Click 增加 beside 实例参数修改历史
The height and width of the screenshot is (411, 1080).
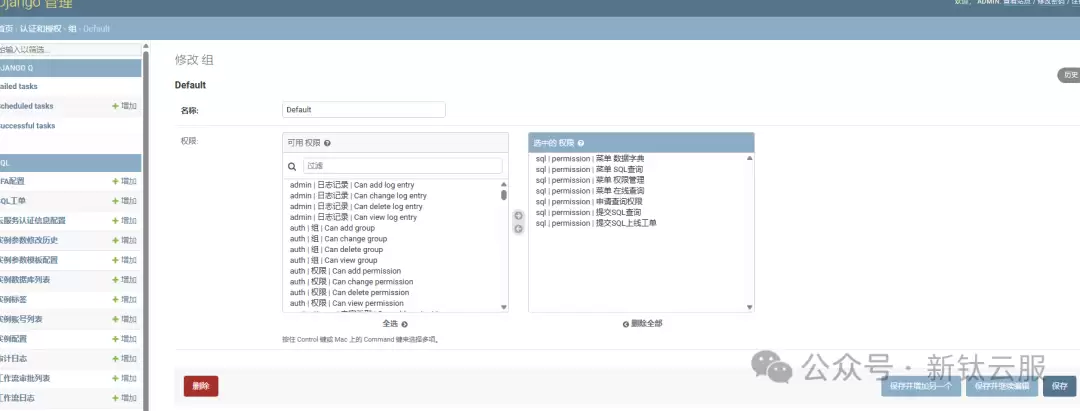click(x=125, y=240)
